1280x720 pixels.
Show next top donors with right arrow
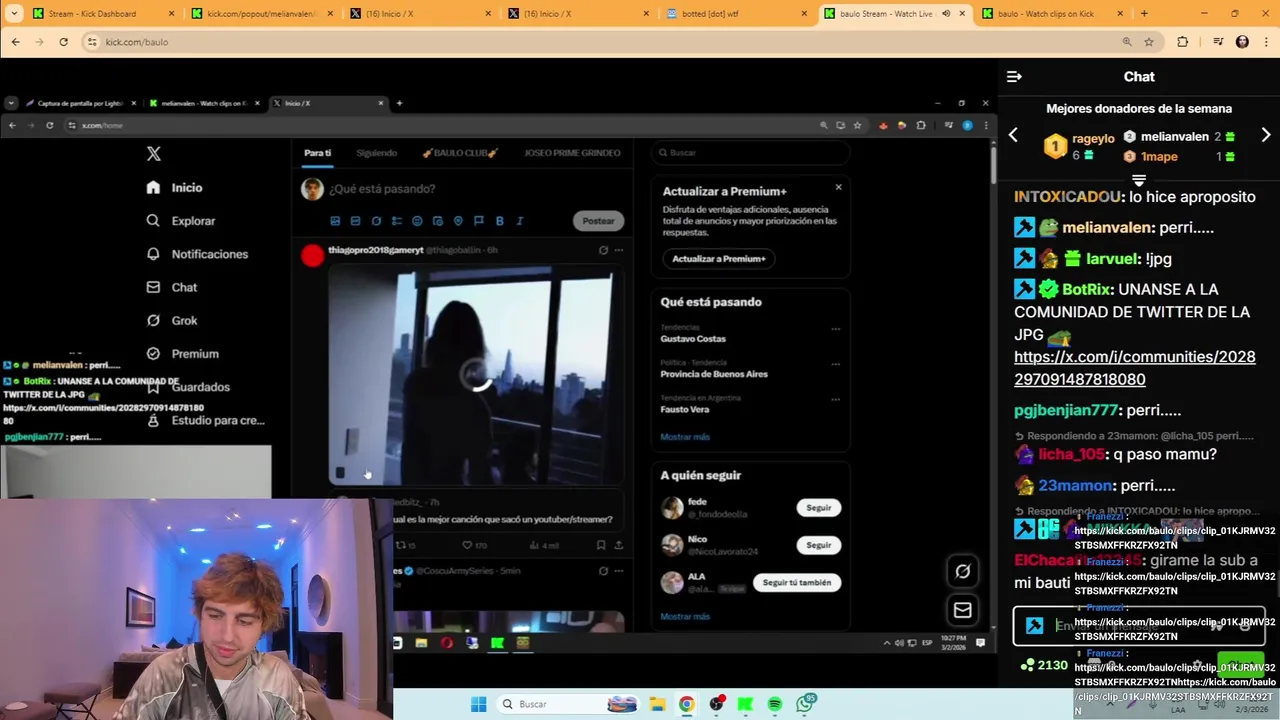tap(1265, 135)
